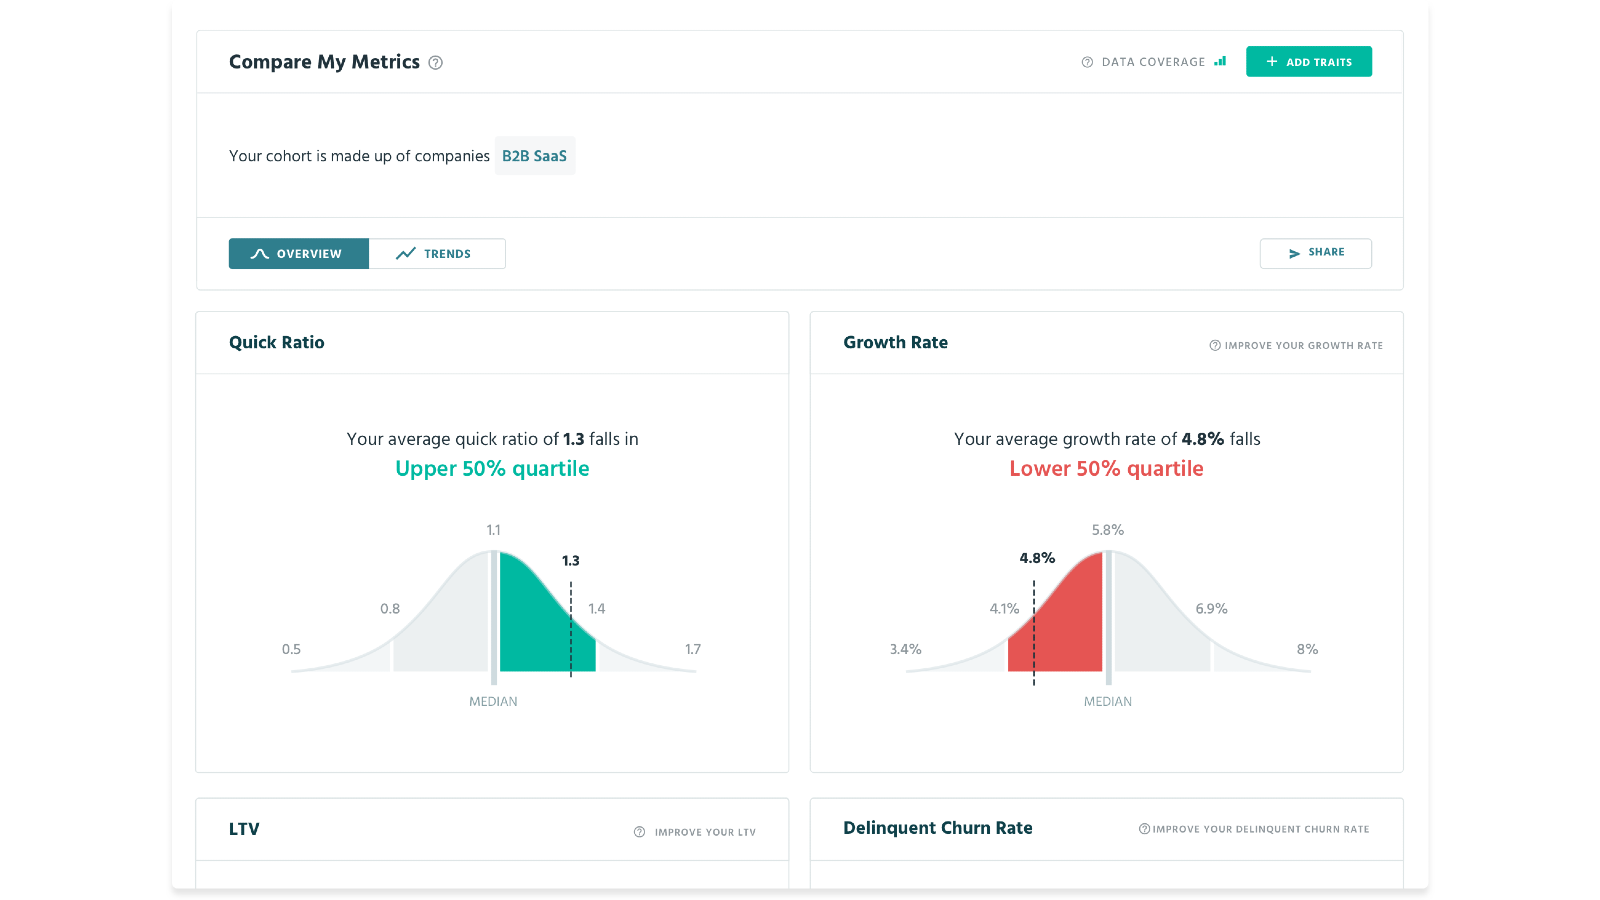Switch to the Trends tab
The width and height of the screenshot is (1600, 900).
[436, 254]
